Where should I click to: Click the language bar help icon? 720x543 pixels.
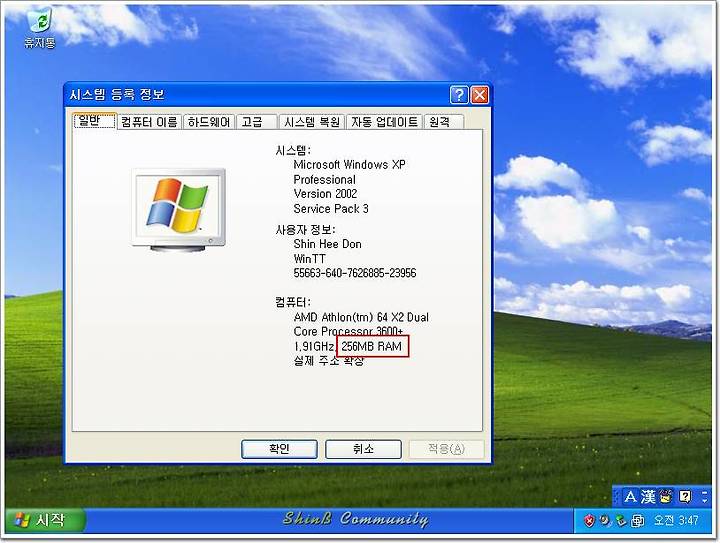(685, 497)
